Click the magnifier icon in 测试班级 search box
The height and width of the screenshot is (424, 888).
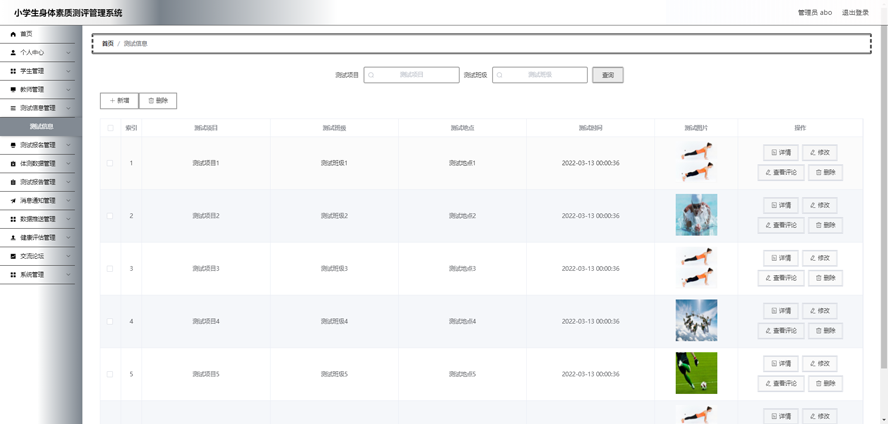tap(500, 75)
